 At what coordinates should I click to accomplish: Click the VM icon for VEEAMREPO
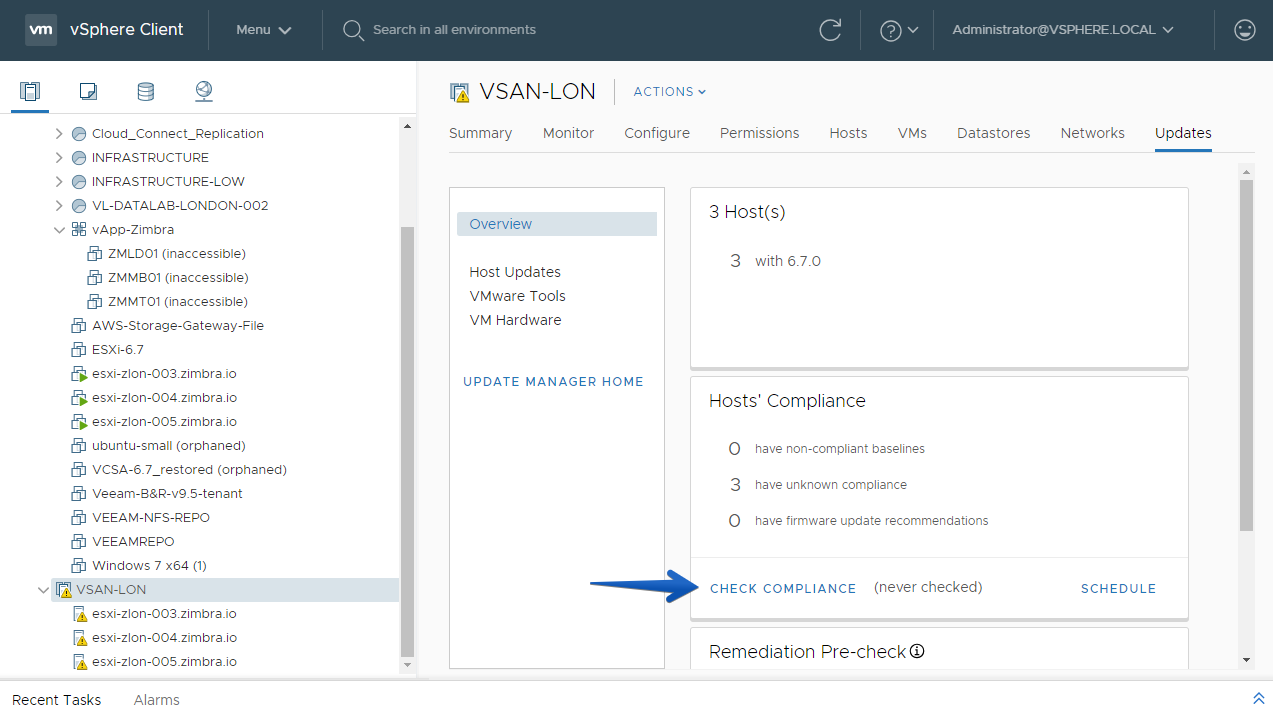[x=80, y=542]
